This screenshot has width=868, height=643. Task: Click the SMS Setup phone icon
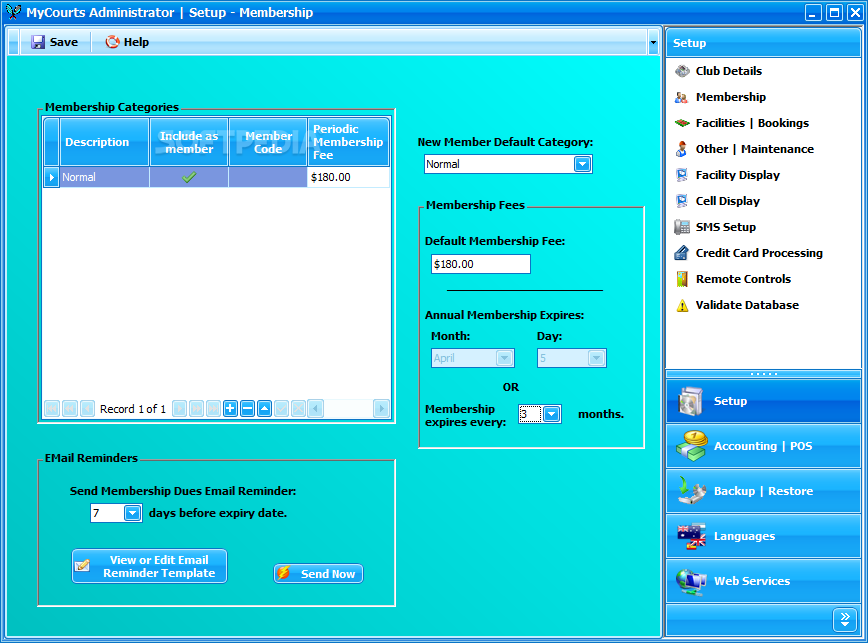681,227
